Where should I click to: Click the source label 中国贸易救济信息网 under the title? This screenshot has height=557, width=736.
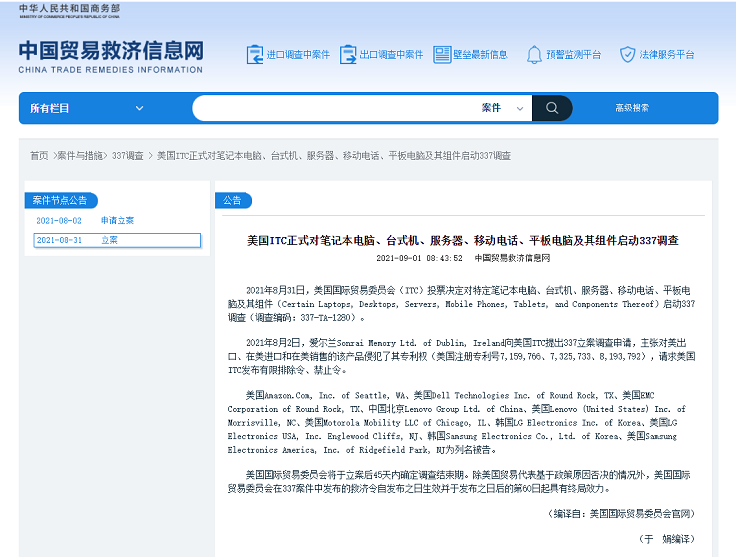(512, 258)
